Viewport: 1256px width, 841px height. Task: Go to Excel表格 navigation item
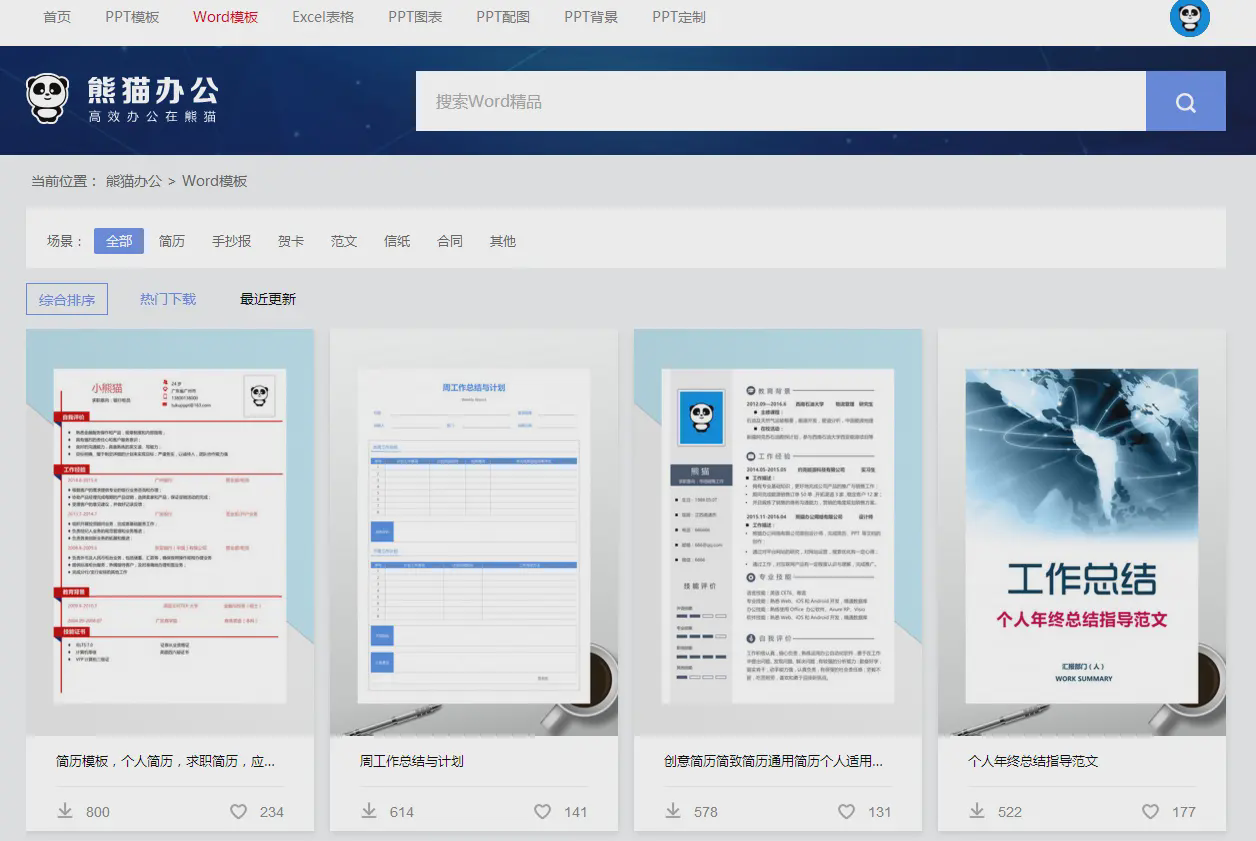pos(323,17)
